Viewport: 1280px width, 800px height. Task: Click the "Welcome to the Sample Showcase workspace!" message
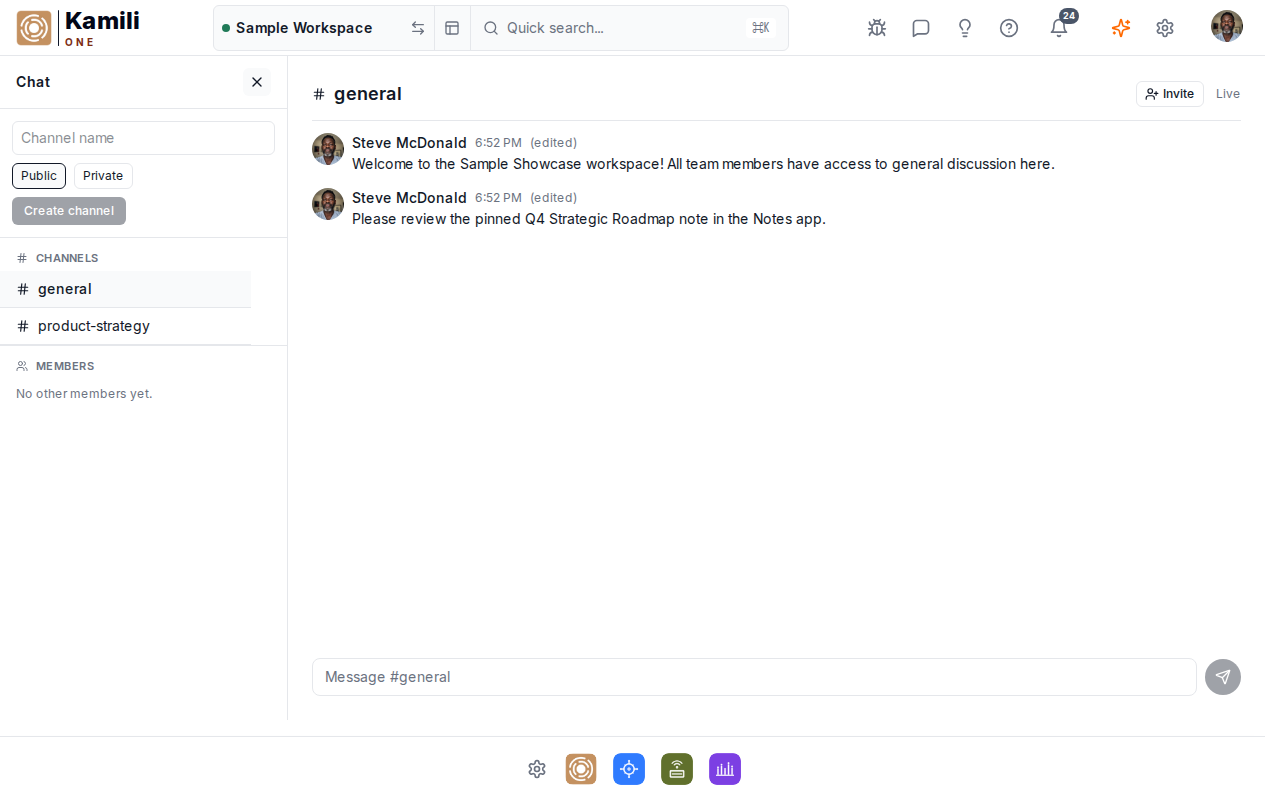click(703, 164)
